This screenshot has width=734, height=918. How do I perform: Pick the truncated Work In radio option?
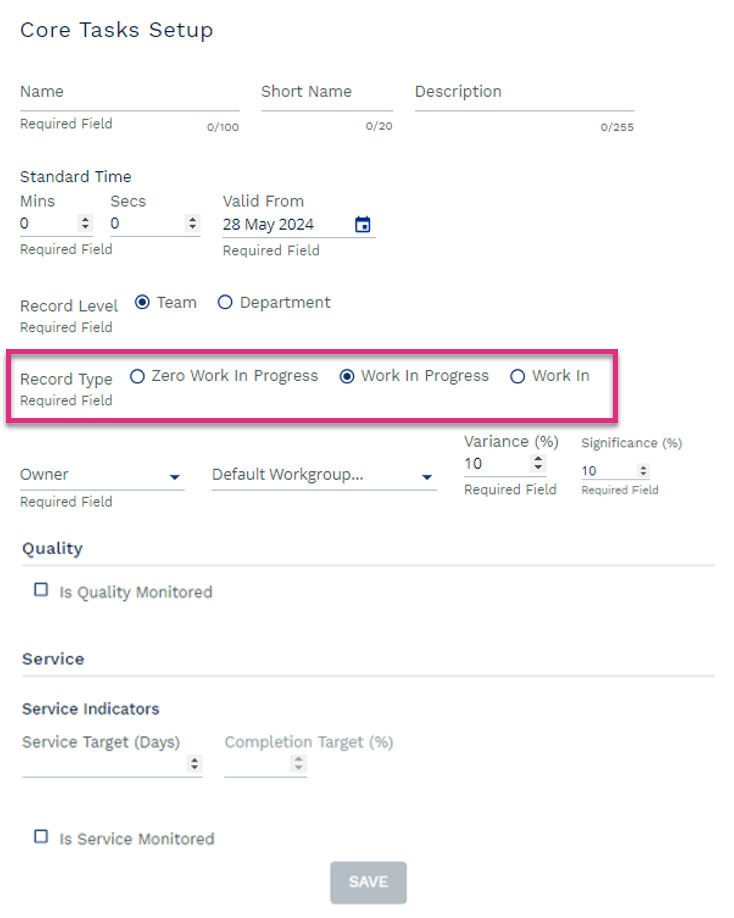(517, 377)
